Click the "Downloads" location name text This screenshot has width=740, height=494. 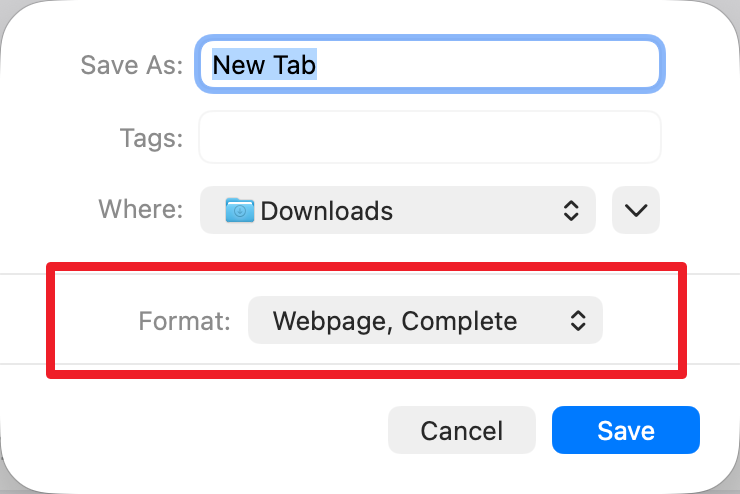click(x=327, y=211)
